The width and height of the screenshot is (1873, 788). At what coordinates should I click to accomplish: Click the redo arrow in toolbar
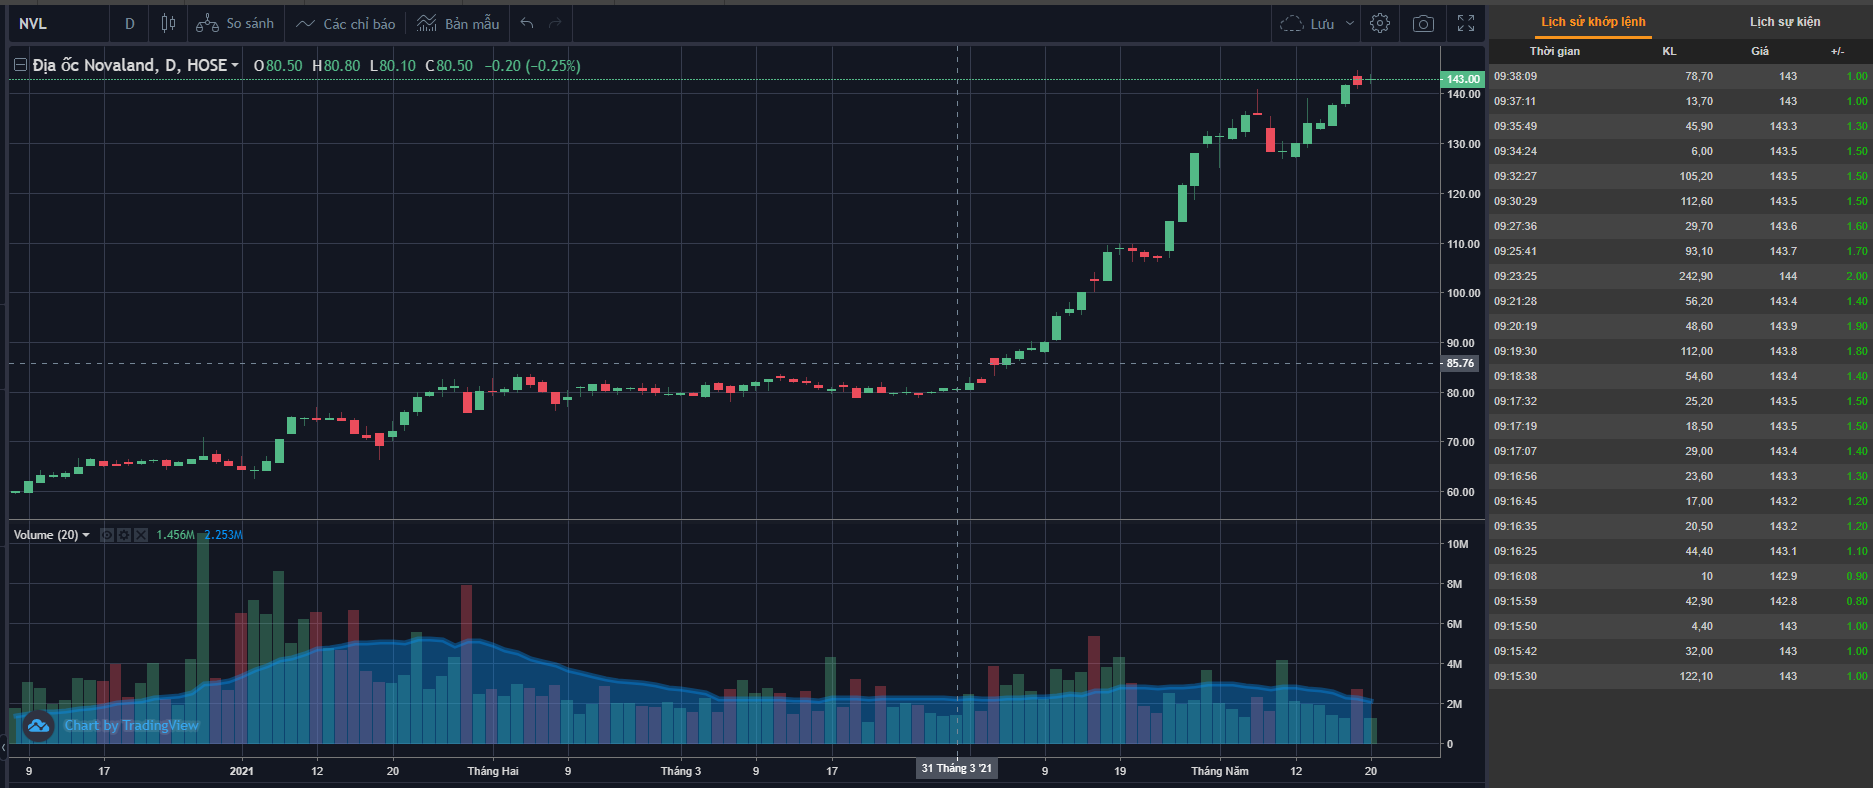coord(556,23)
